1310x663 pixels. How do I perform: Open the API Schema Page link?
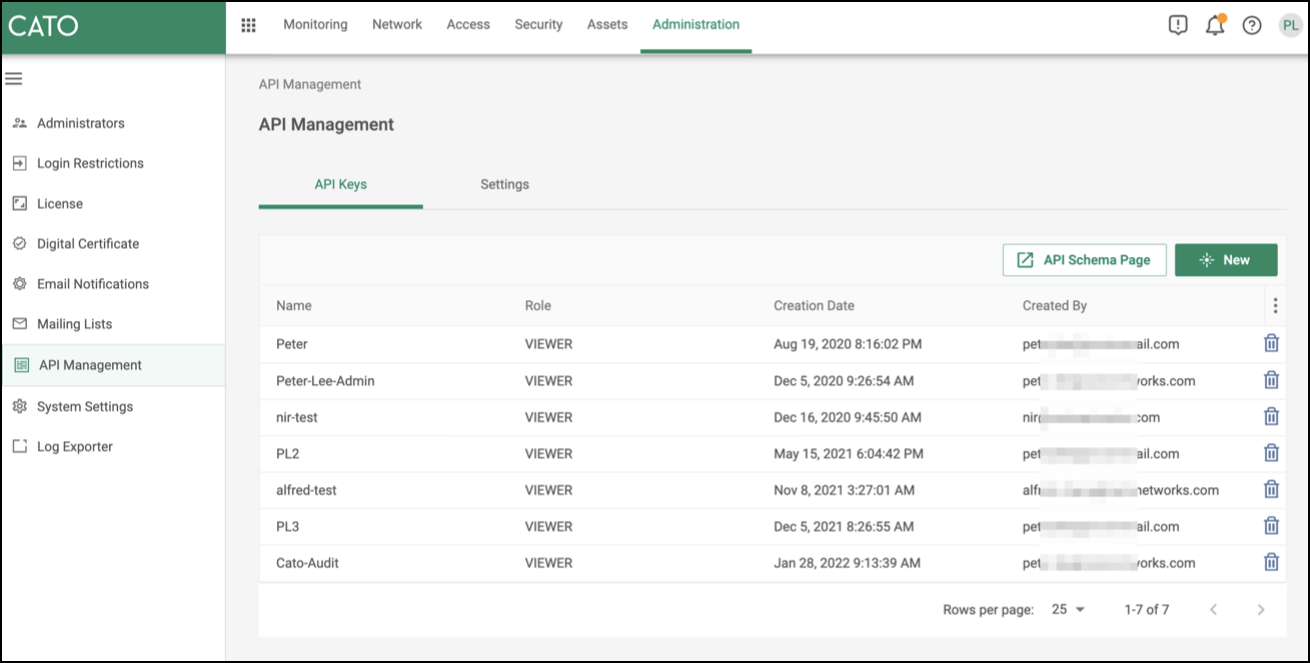pyautogui.click(x=1084, y=260)
